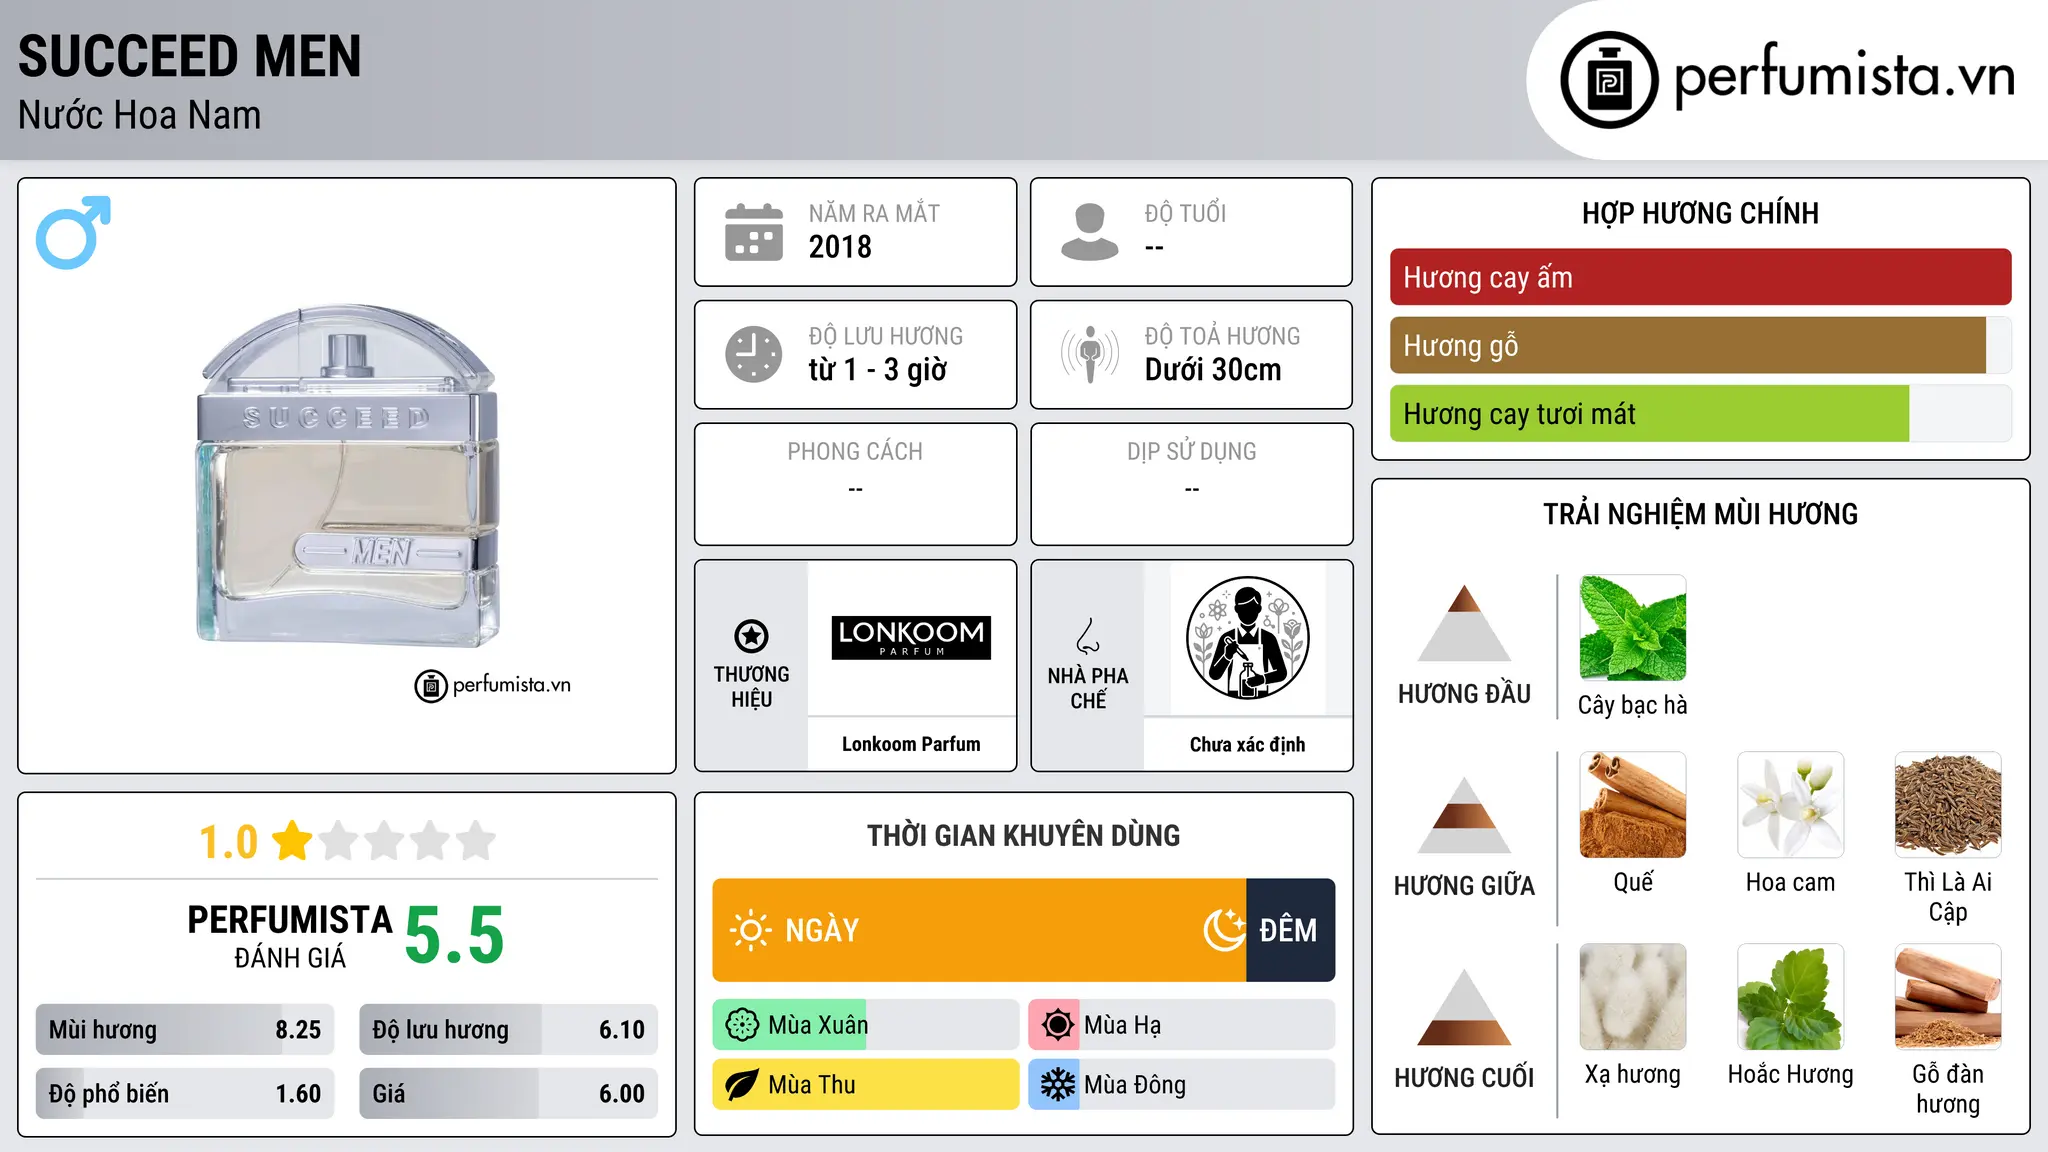Viewport: 2048px width, 1152px height.
Task: Click the pyramid icon above Hương Cuối
Action: point(1464,1007)
